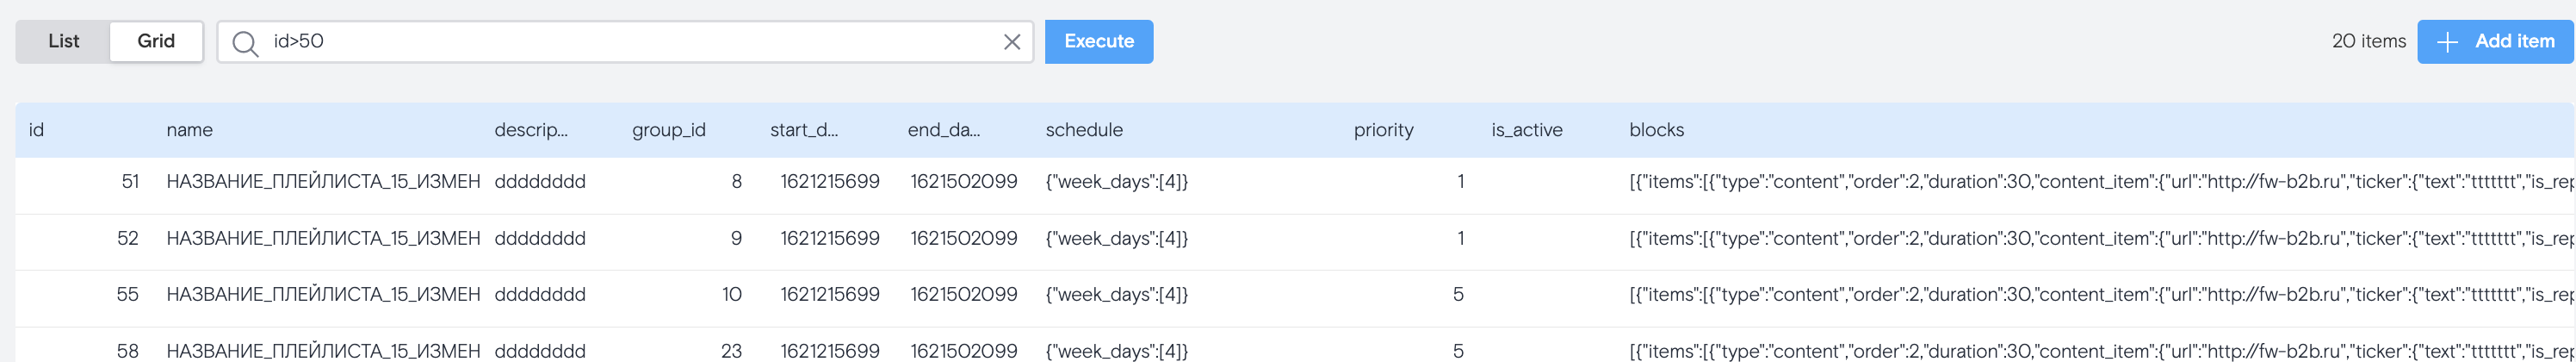2576x362 pixels.
Task: Sort by the id column header
Action: point(37,130)
